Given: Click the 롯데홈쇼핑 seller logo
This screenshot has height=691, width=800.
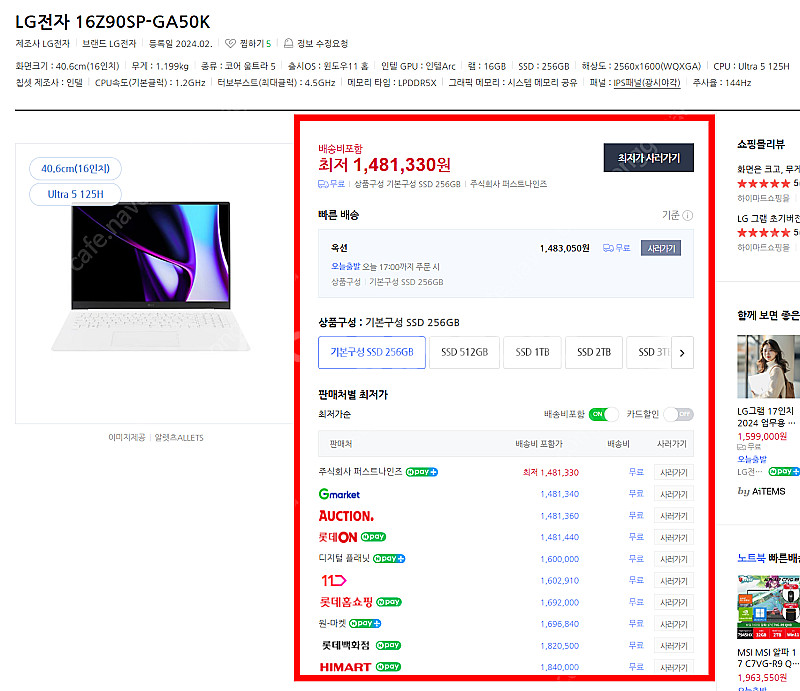Looking at the screenshot, I should point(346,602).
